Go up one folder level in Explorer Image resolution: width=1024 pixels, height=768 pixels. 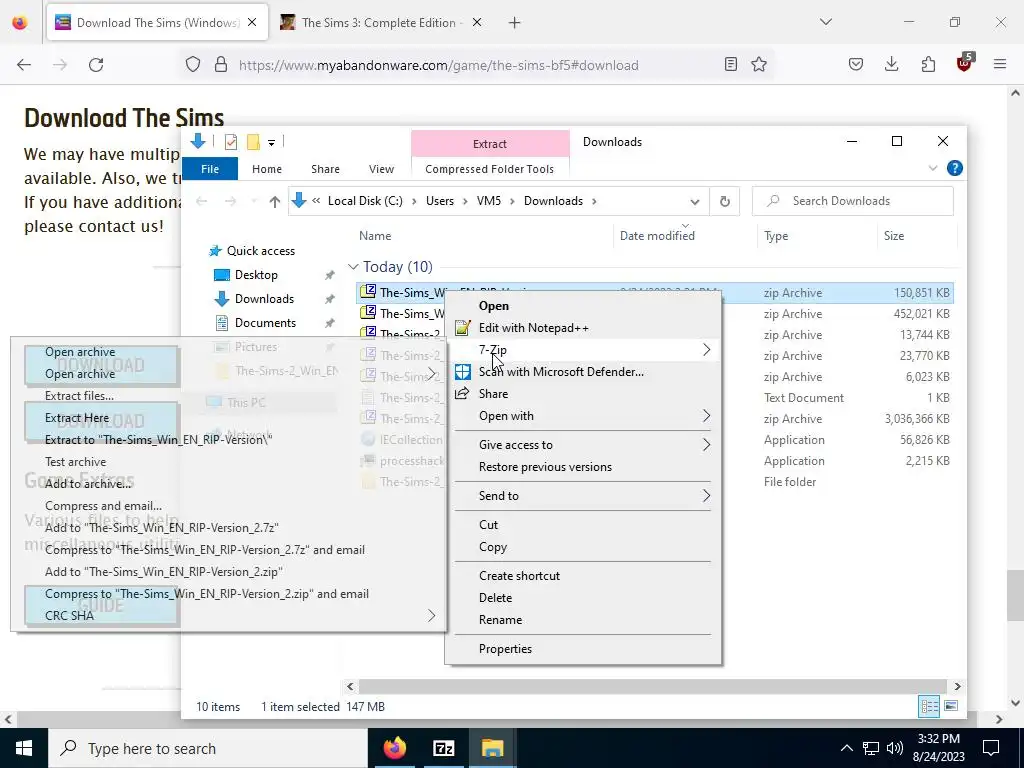274,202
